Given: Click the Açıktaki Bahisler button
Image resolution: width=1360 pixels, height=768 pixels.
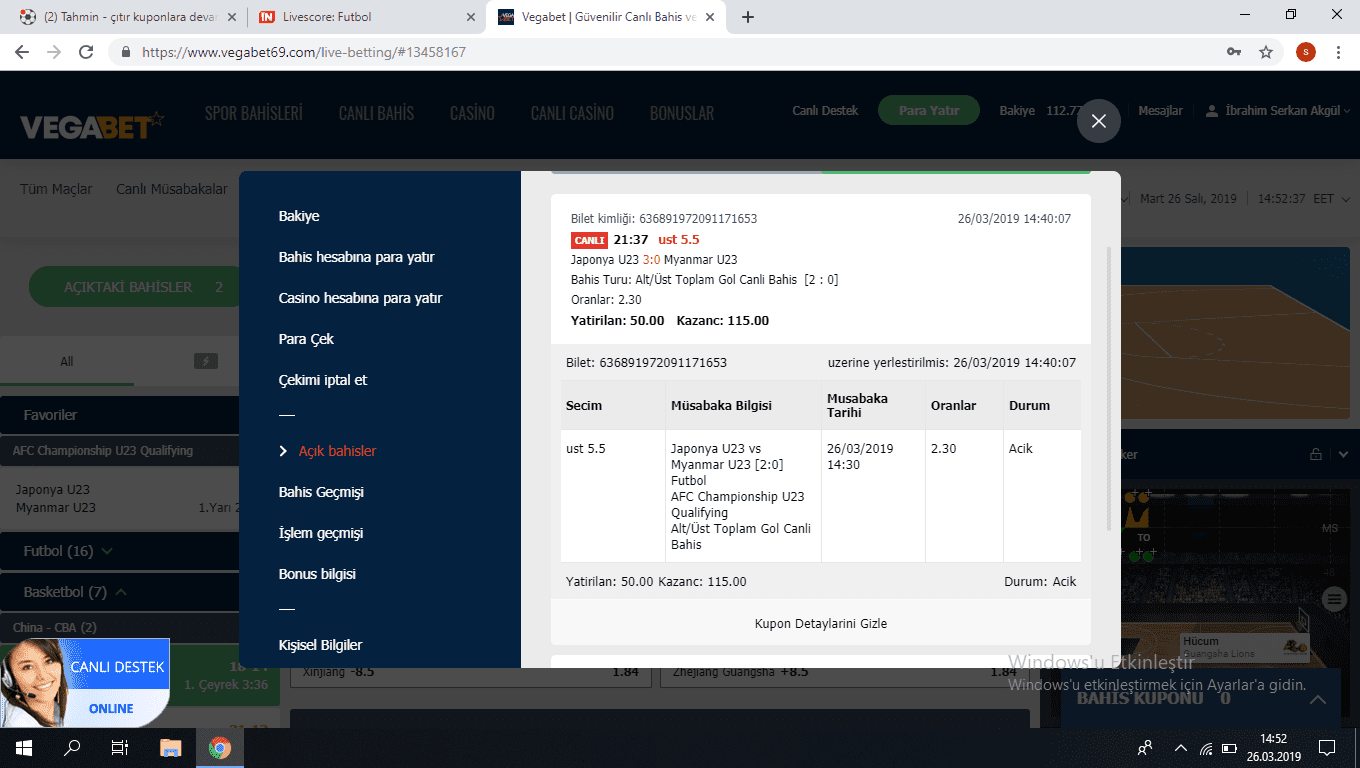Looking at the screenshot, I should click(x=136, y=287).
